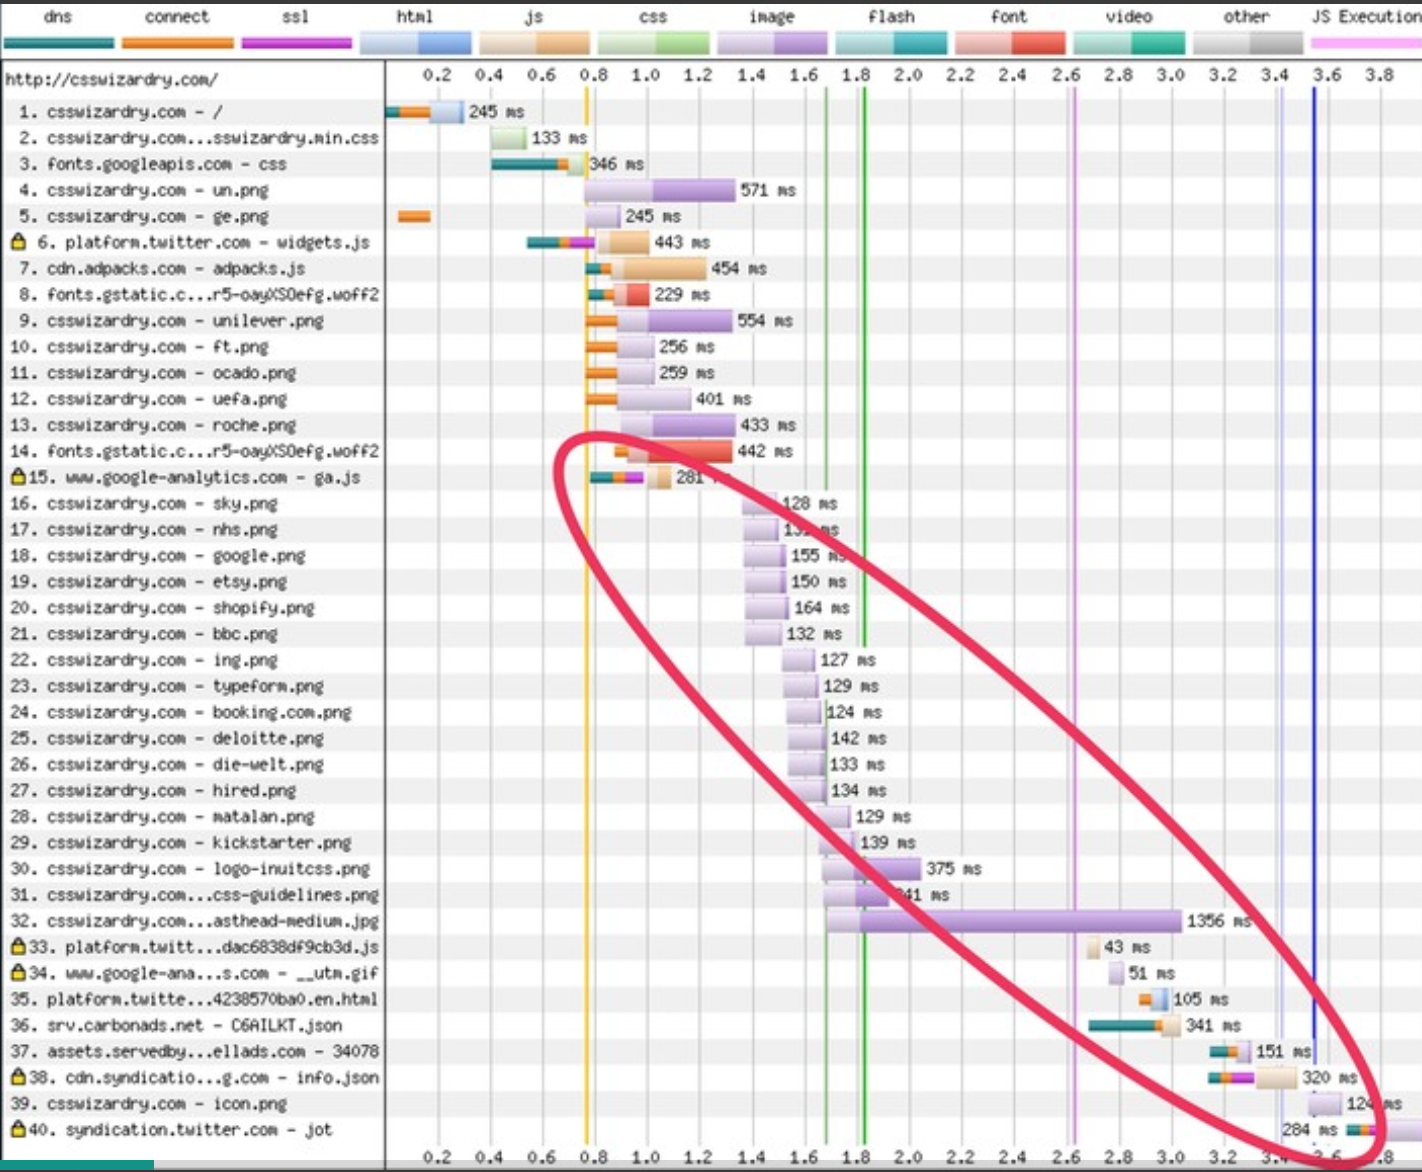
Task: Click the 346 ms googleapis css bar
Action: click(x=538, y=164)
